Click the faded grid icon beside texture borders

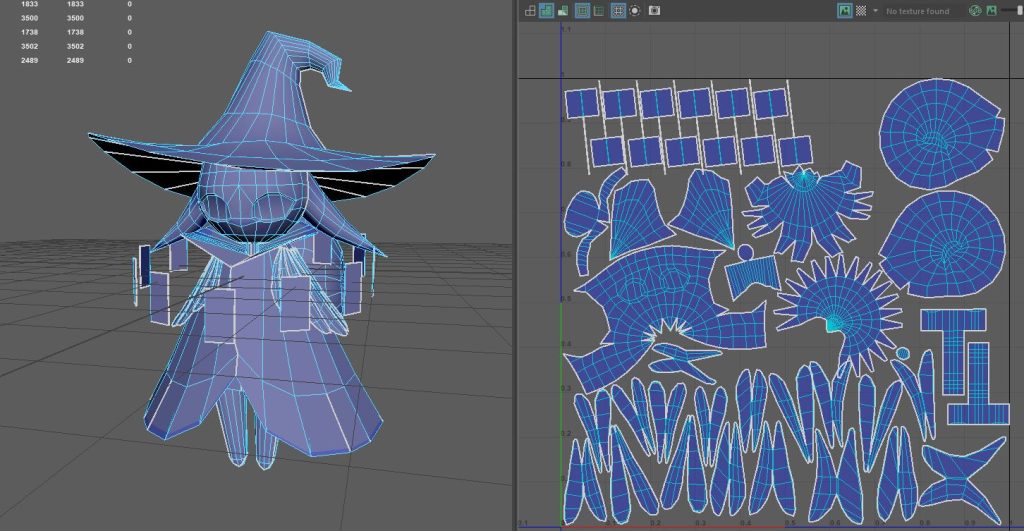[598, 10]
